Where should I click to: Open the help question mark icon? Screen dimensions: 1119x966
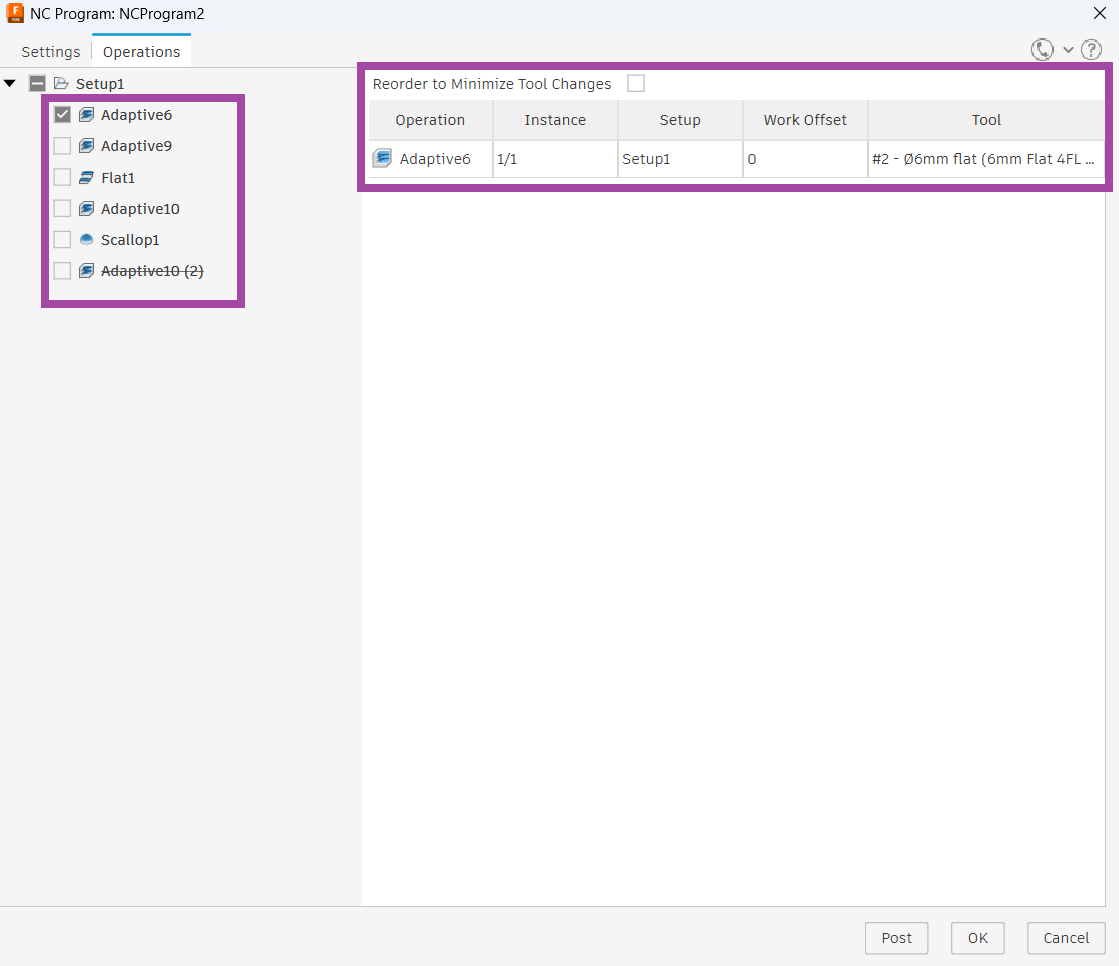(x=1091, y=50)
